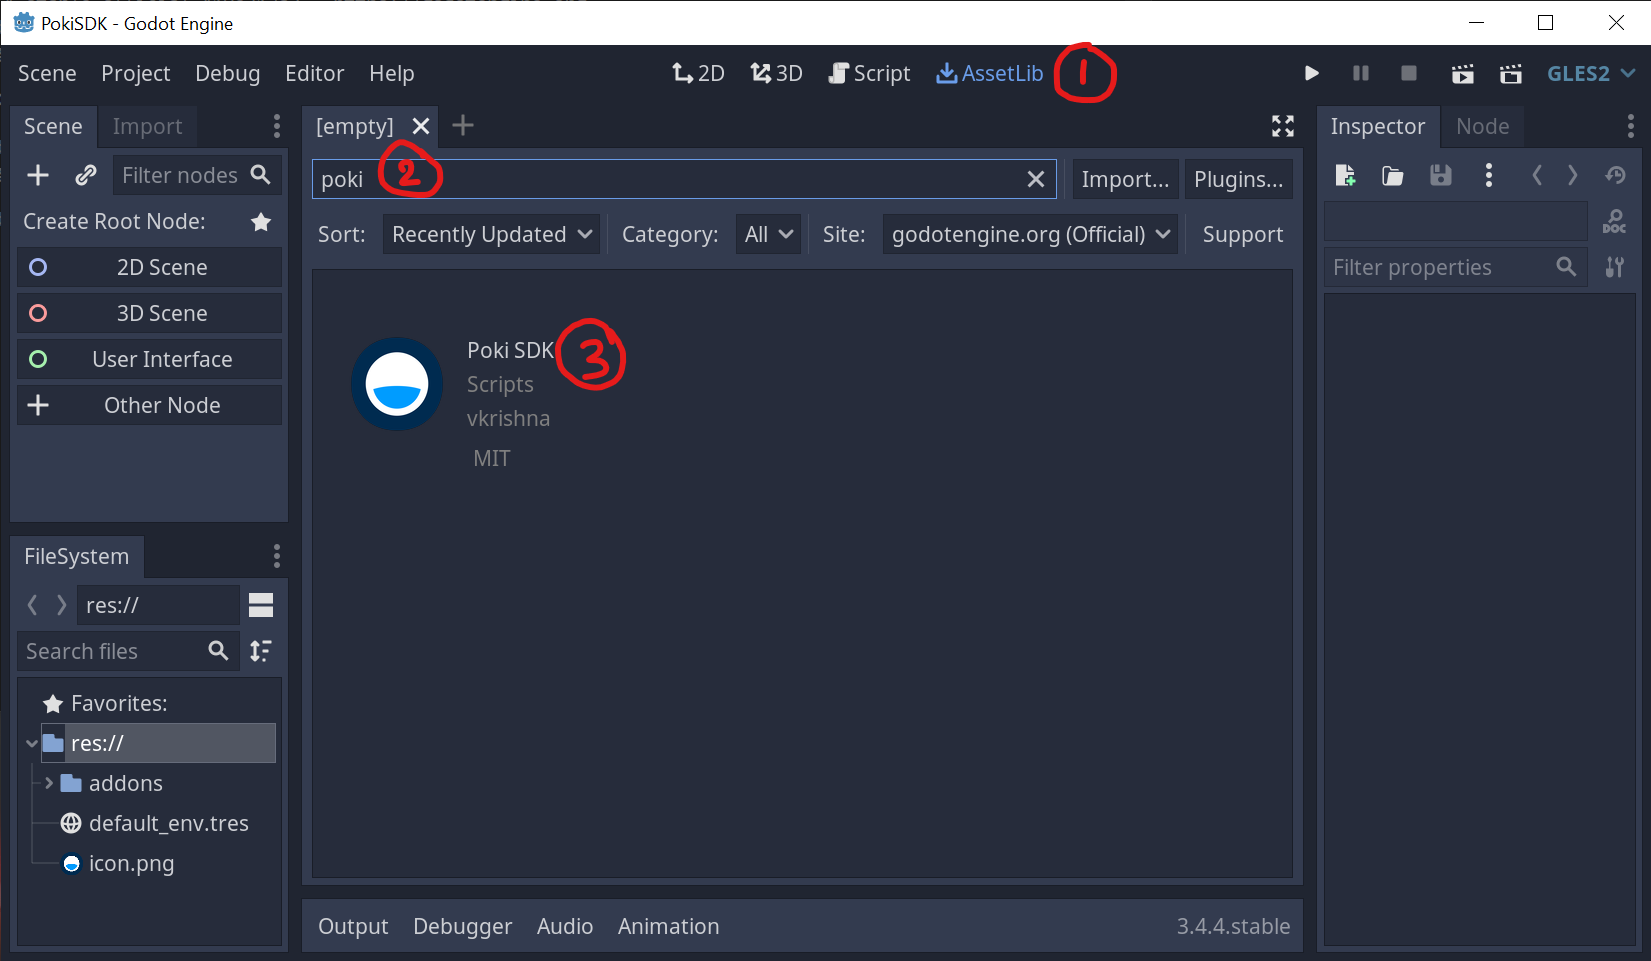Click the Import... button

[1125, 179]
